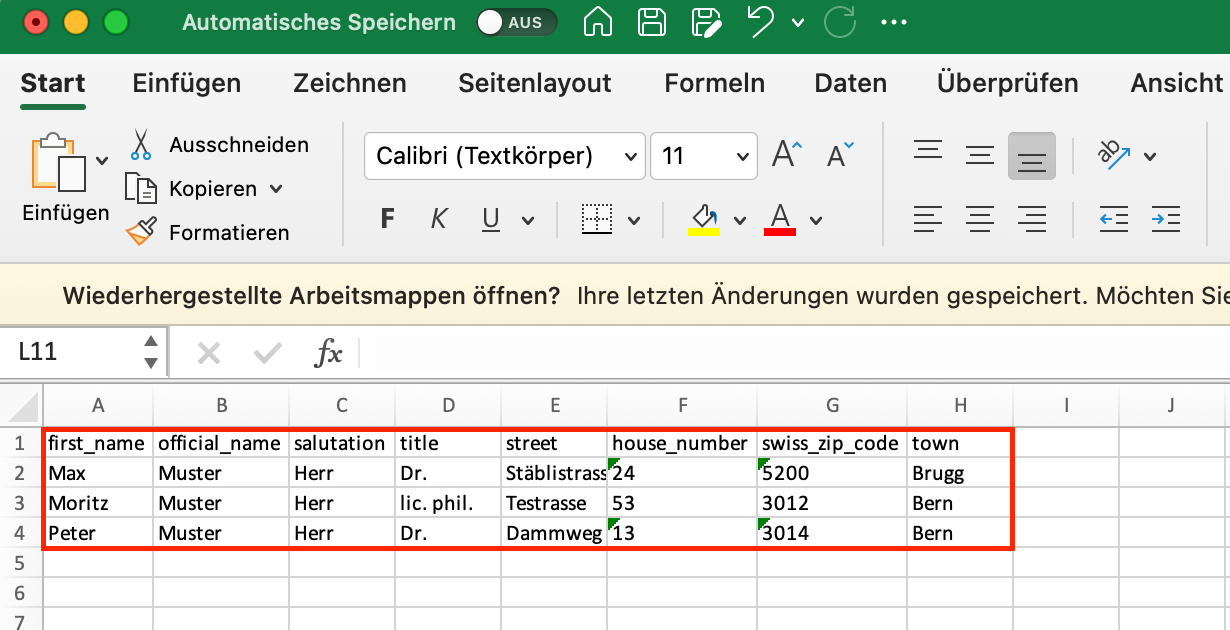Open the Calibri font name dropdown
Screen dimensions: 1230x630
coord(503,156)
